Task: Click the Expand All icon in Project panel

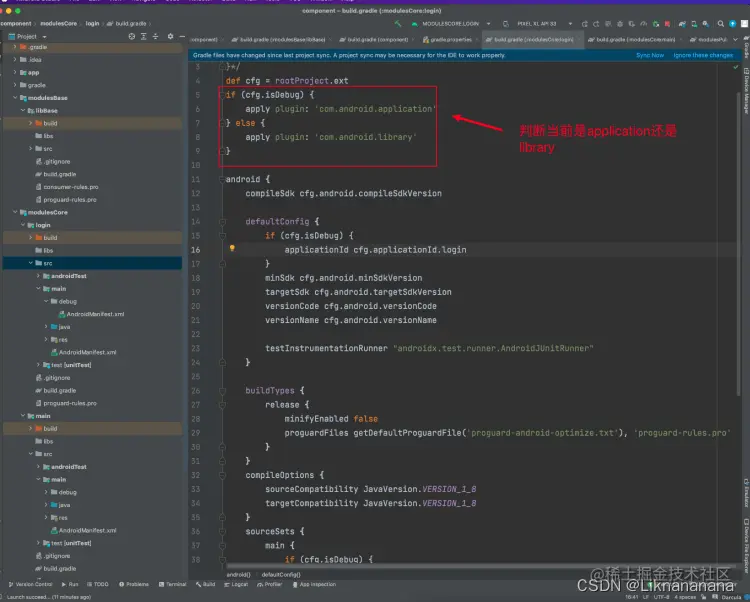Action: pos(143,36)
